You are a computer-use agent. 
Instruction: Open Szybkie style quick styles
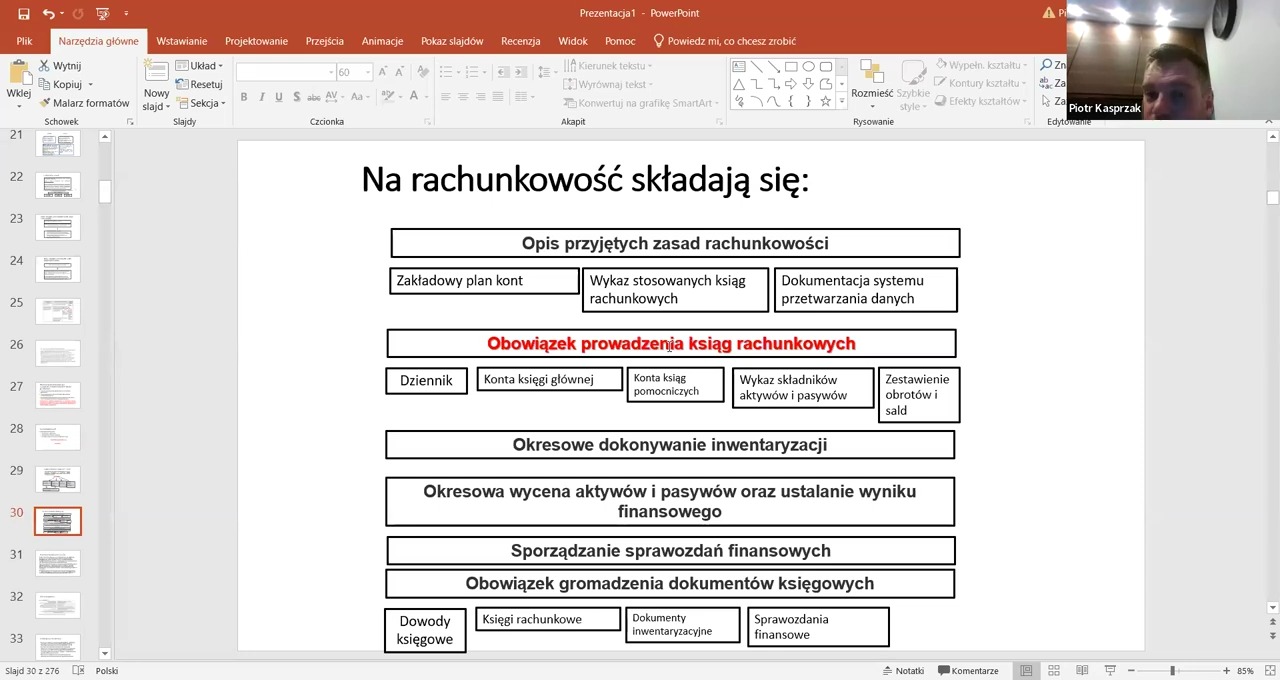click(x=913, y=85)
